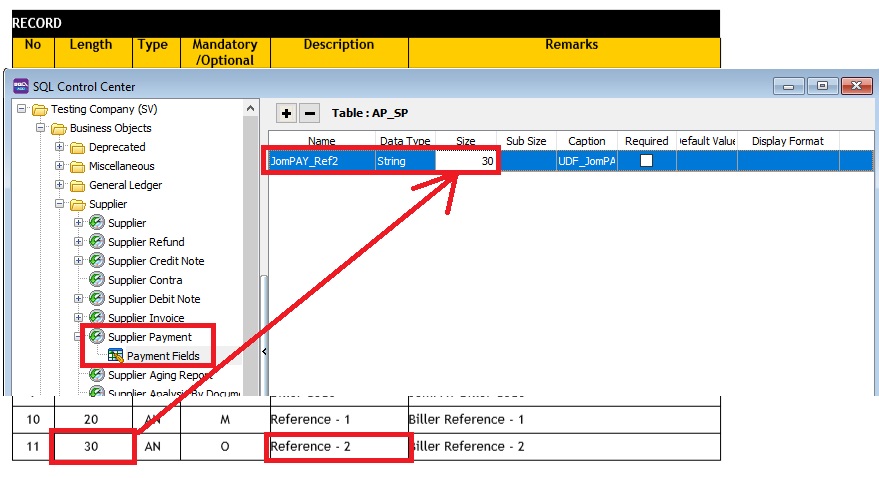Viewport: 879px width, 478px height.
Task: Click the General Ledger folder icon
Action: pyautogui.click(x=78, y=185)
